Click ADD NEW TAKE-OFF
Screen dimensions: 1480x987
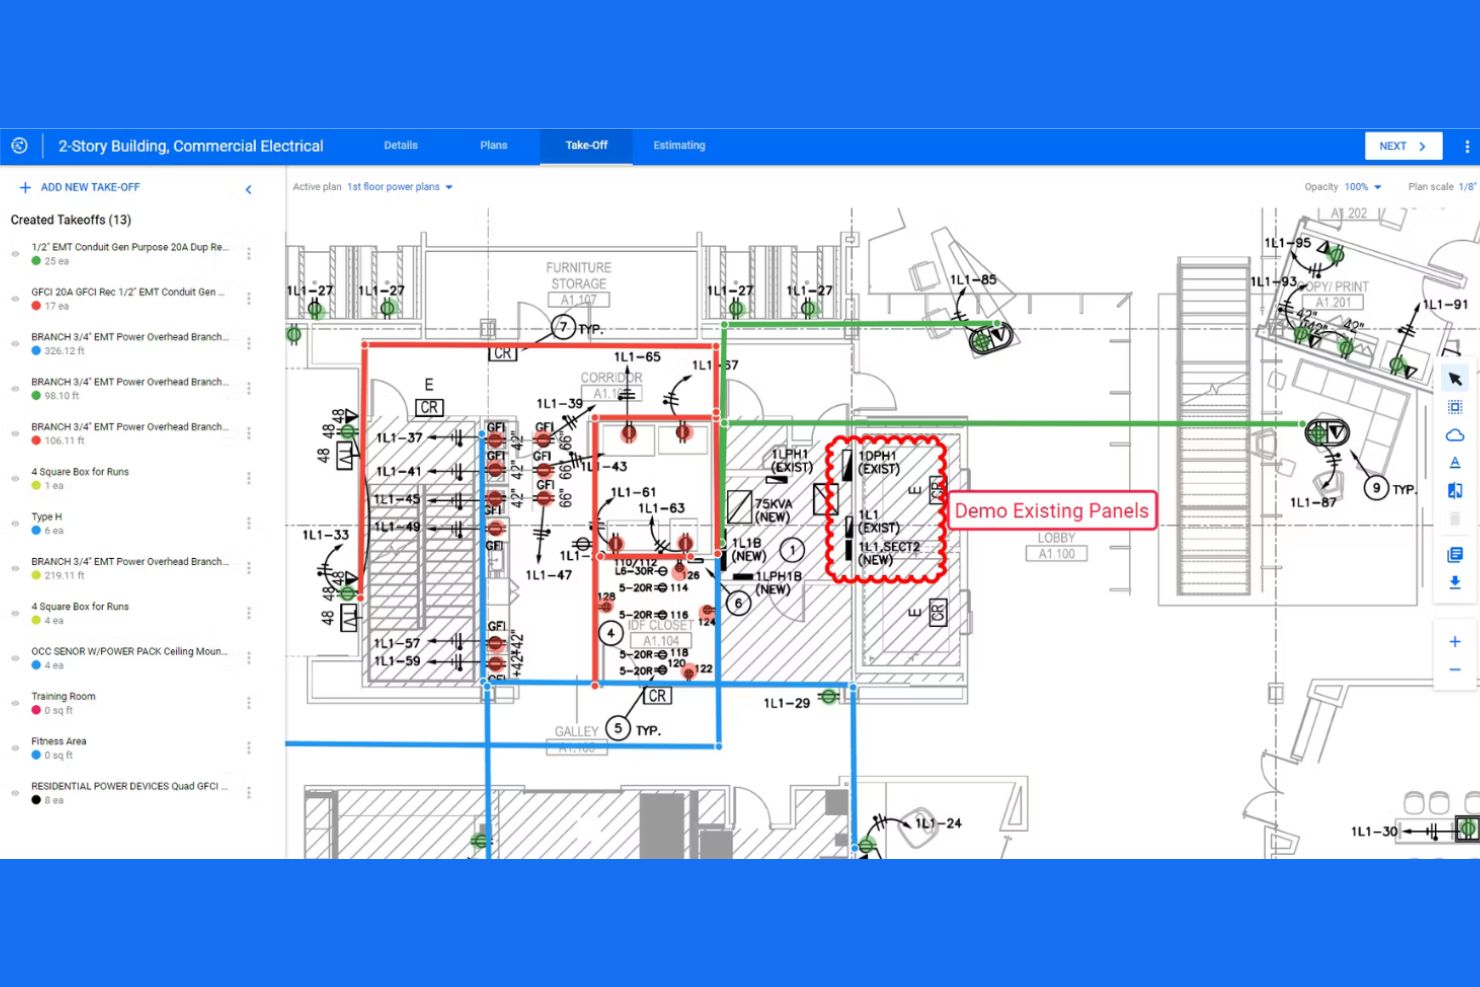tap(80, 187)
